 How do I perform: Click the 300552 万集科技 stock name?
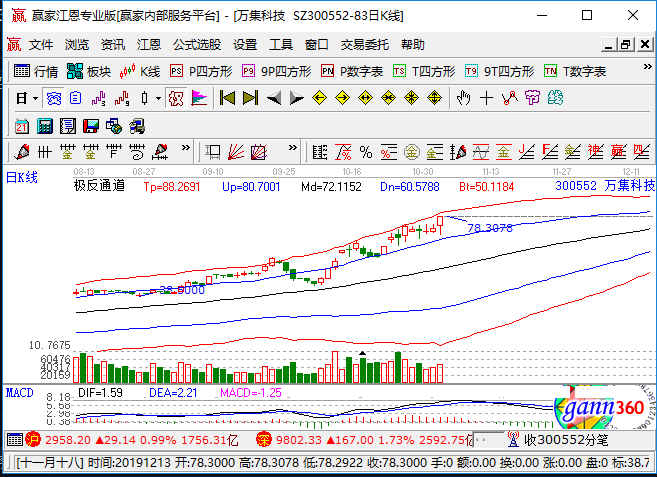pos(605,186)
